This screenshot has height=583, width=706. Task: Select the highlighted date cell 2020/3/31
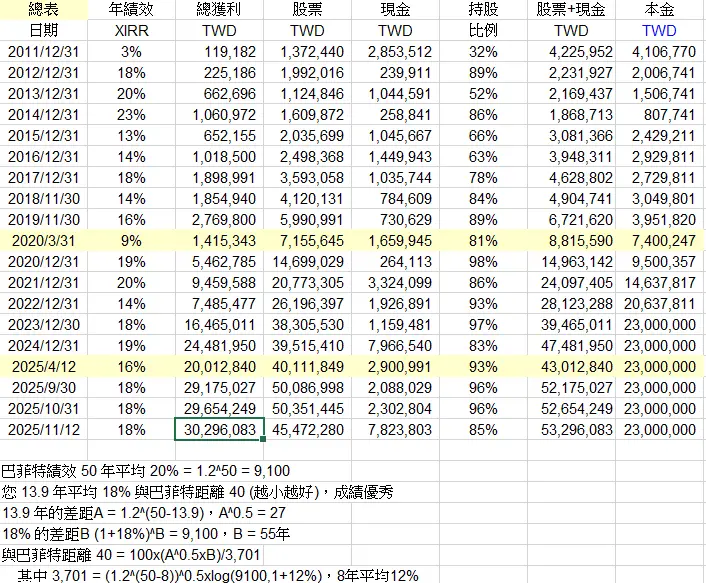42,240
